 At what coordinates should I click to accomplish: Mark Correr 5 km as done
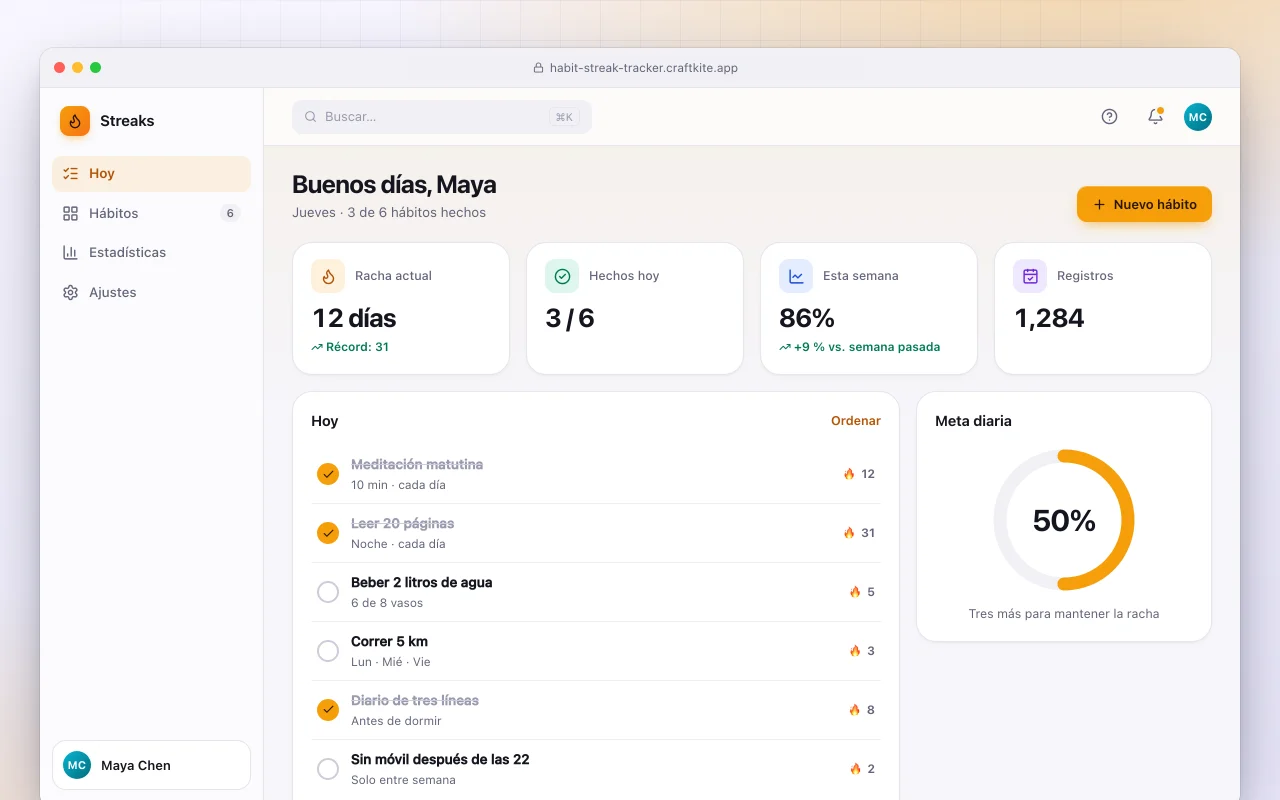(328, 651)
